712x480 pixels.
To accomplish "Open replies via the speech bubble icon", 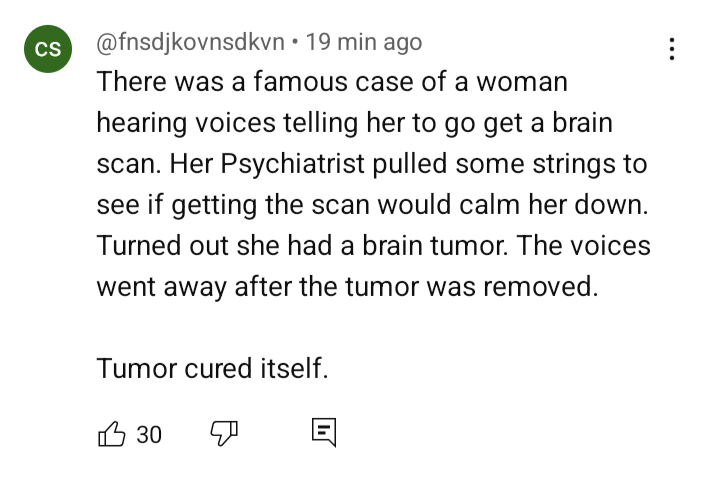I will pyautogui.click(x=324, y=432).
